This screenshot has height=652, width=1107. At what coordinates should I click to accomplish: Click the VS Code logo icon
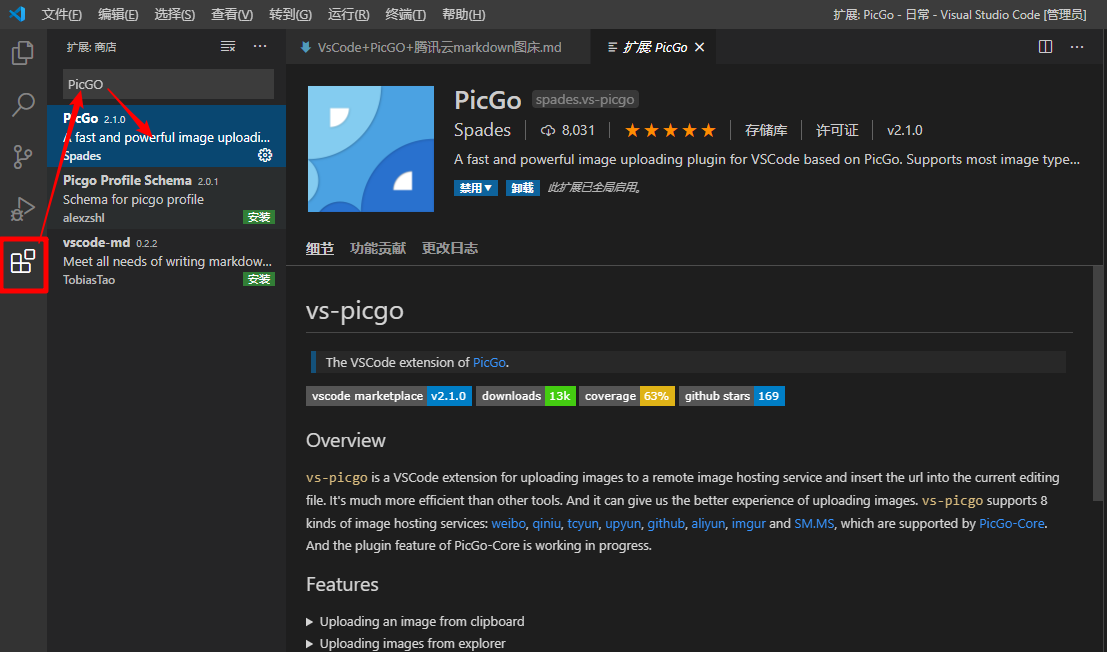point(17,14)
